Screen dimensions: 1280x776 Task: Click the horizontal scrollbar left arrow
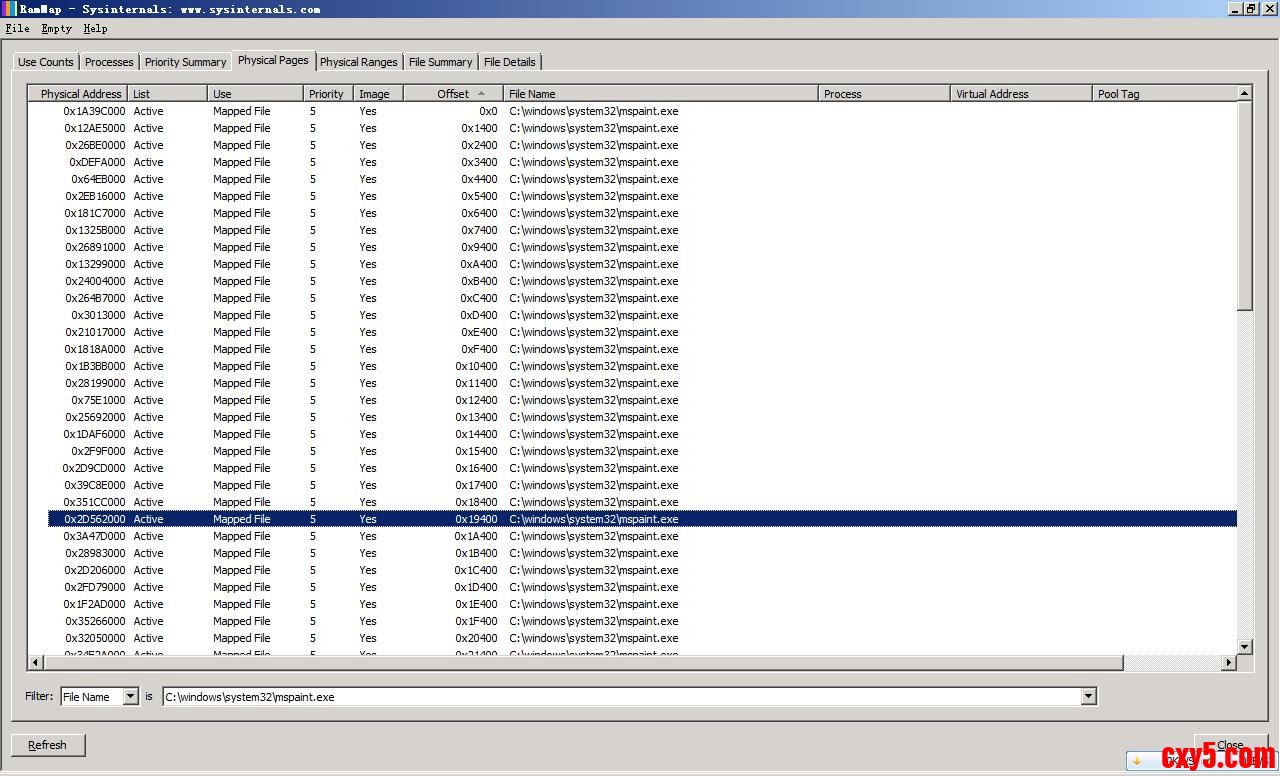[35, 663]
